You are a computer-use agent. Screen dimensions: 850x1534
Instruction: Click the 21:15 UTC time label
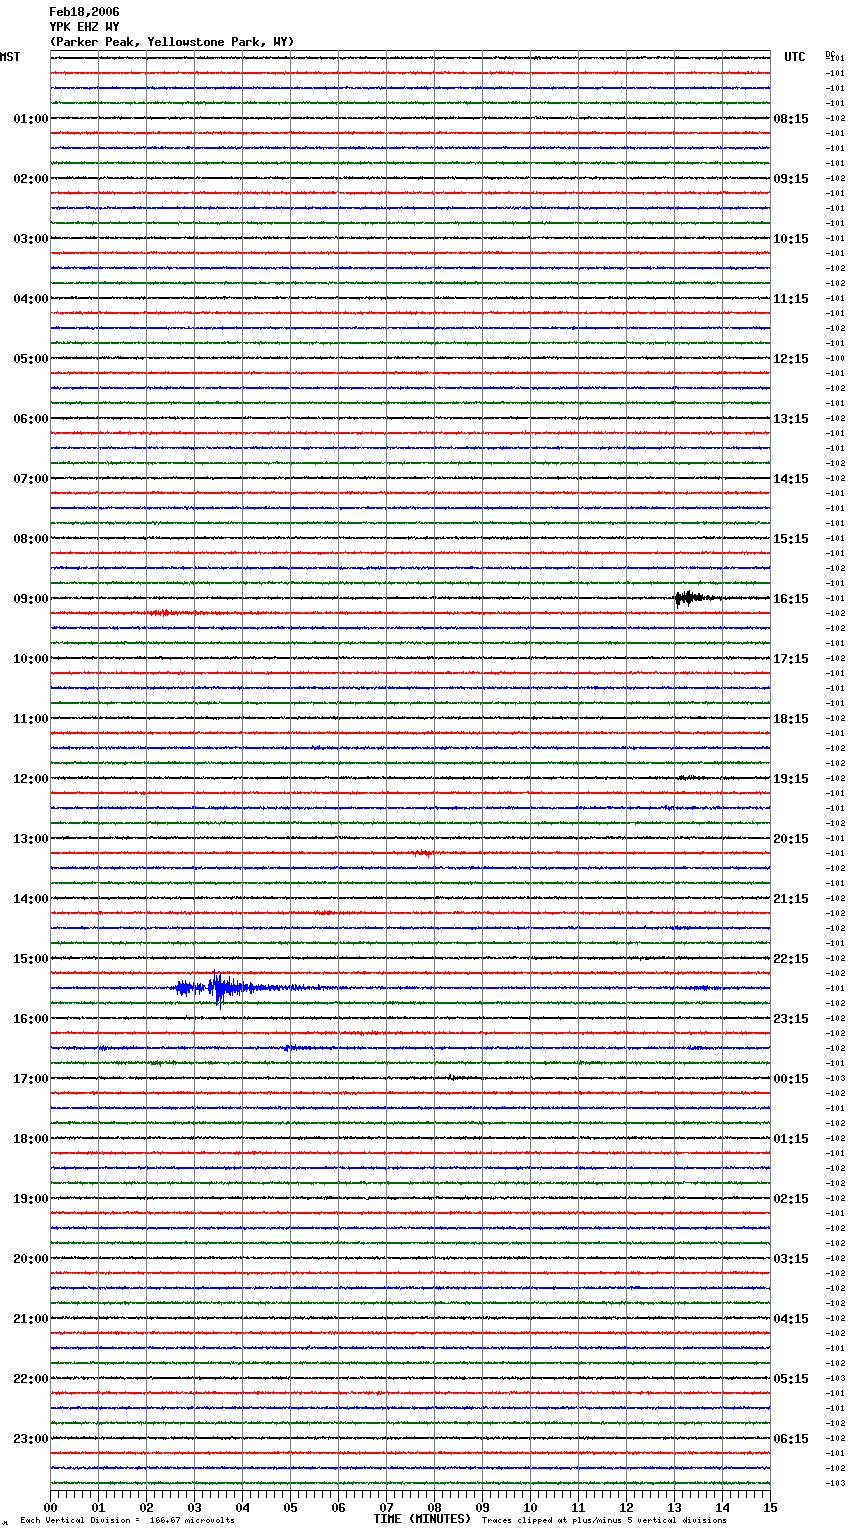click(x=791, y=899)
